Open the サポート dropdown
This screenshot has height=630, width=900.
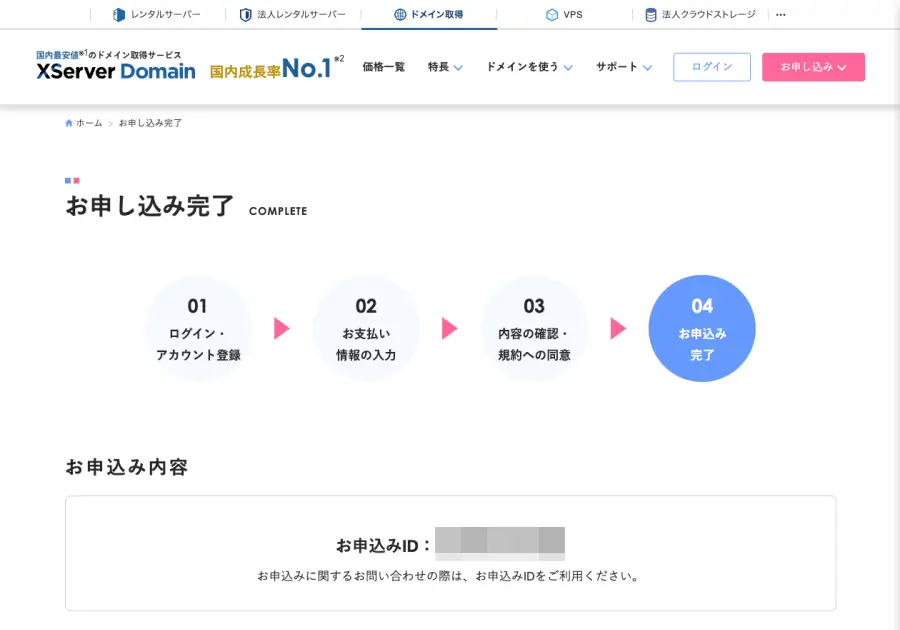(x=620, y=67)
